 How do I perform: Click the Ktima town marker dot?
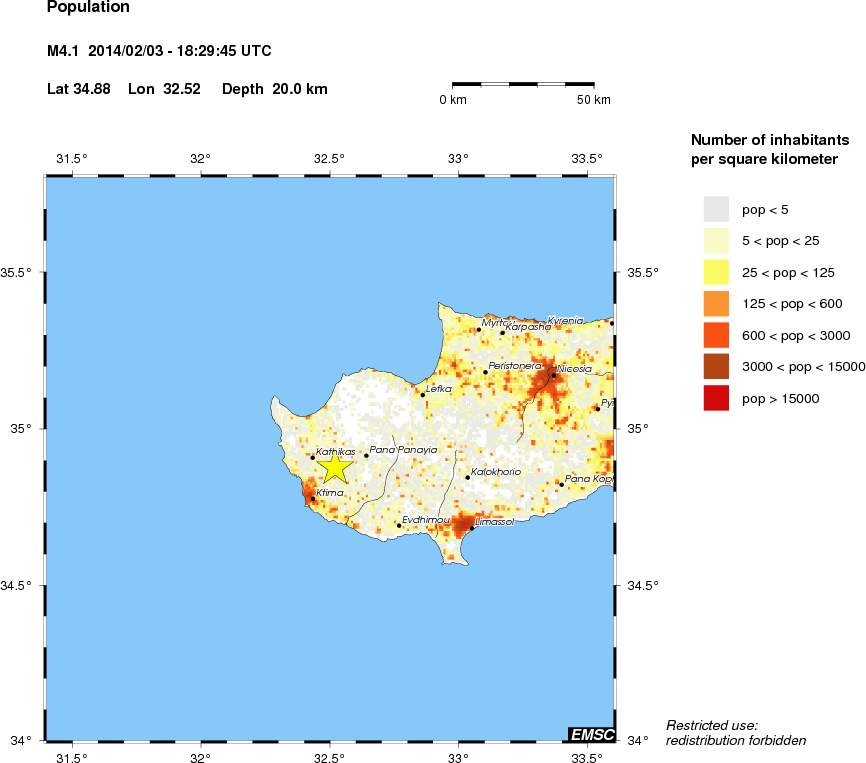tap(313, 498)
